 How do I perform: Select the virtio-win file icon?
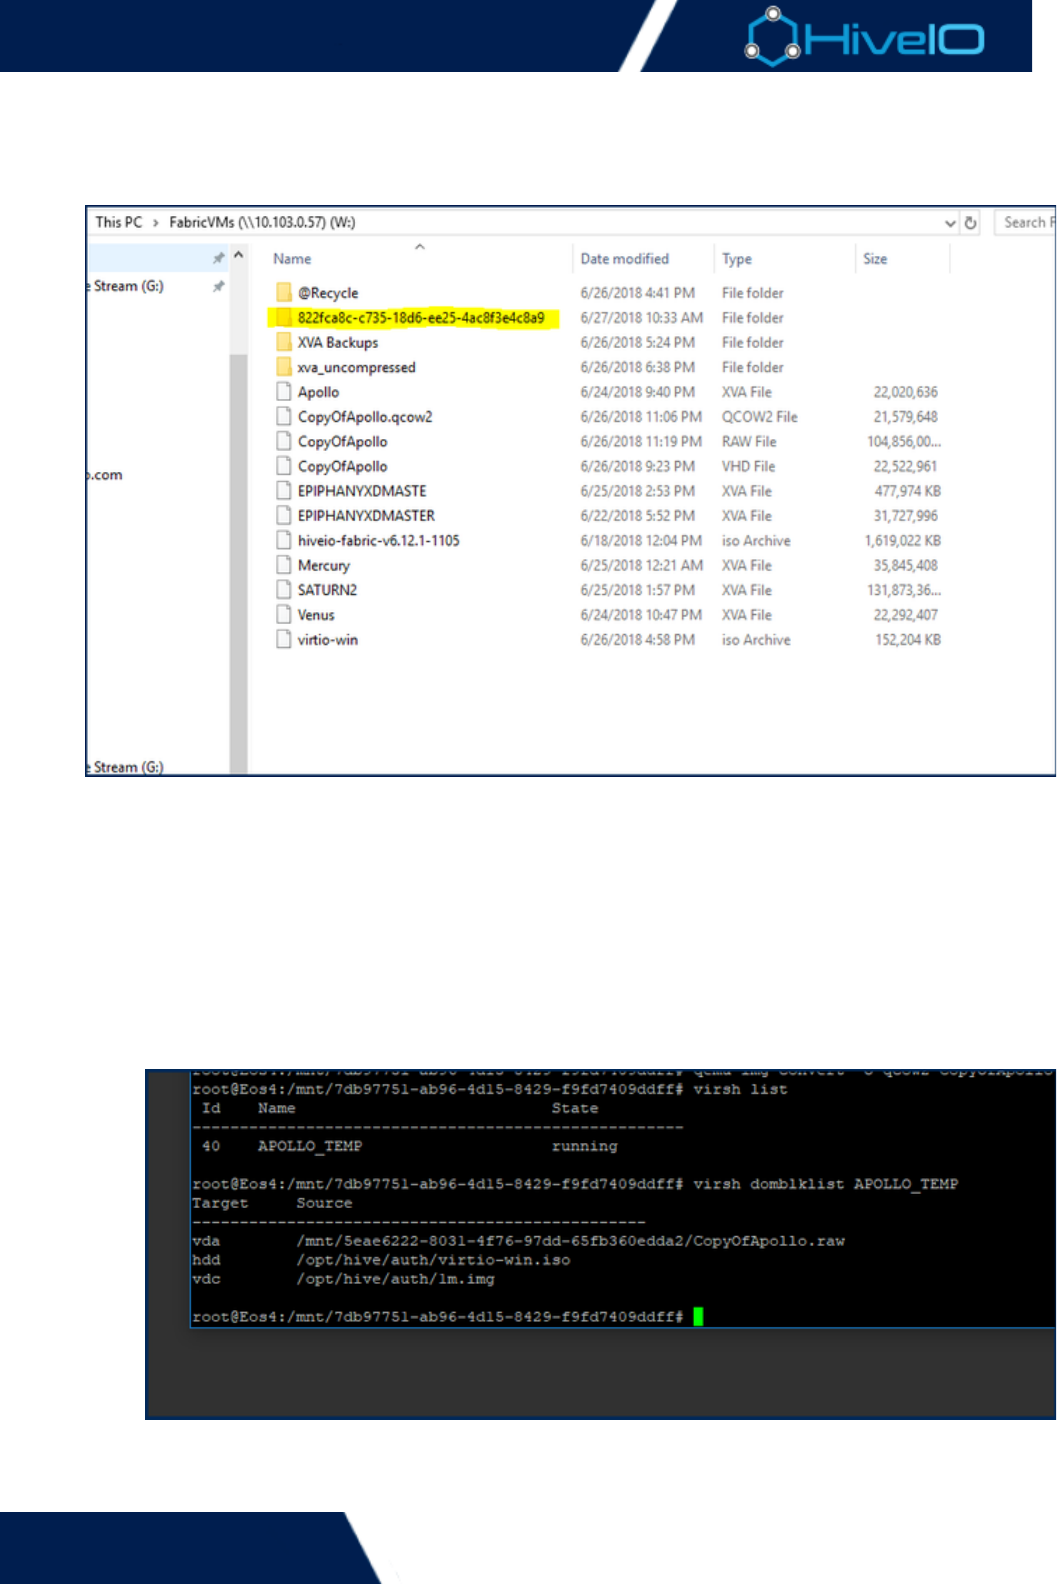pos(284,639)
